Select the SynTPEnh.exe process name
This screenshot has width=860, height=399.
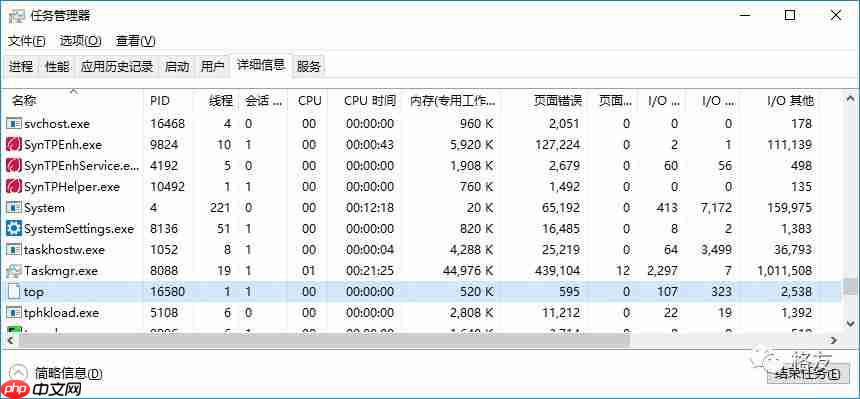pyautogui.click(x=63, y=145)
